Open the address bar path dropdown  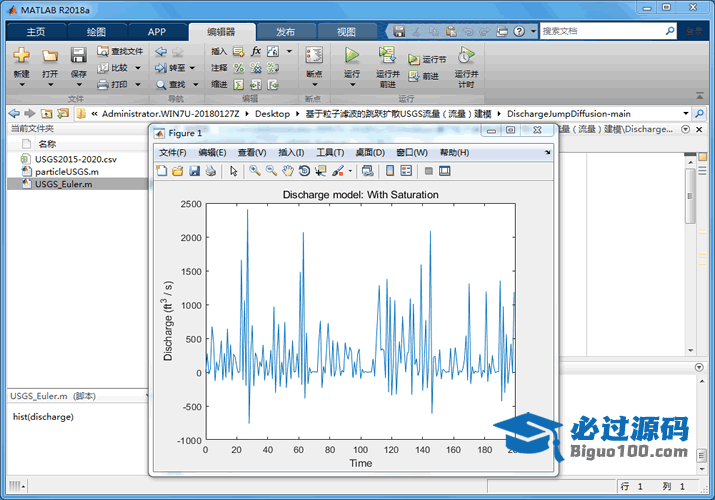pyautogui.click(x=685, y=113)
